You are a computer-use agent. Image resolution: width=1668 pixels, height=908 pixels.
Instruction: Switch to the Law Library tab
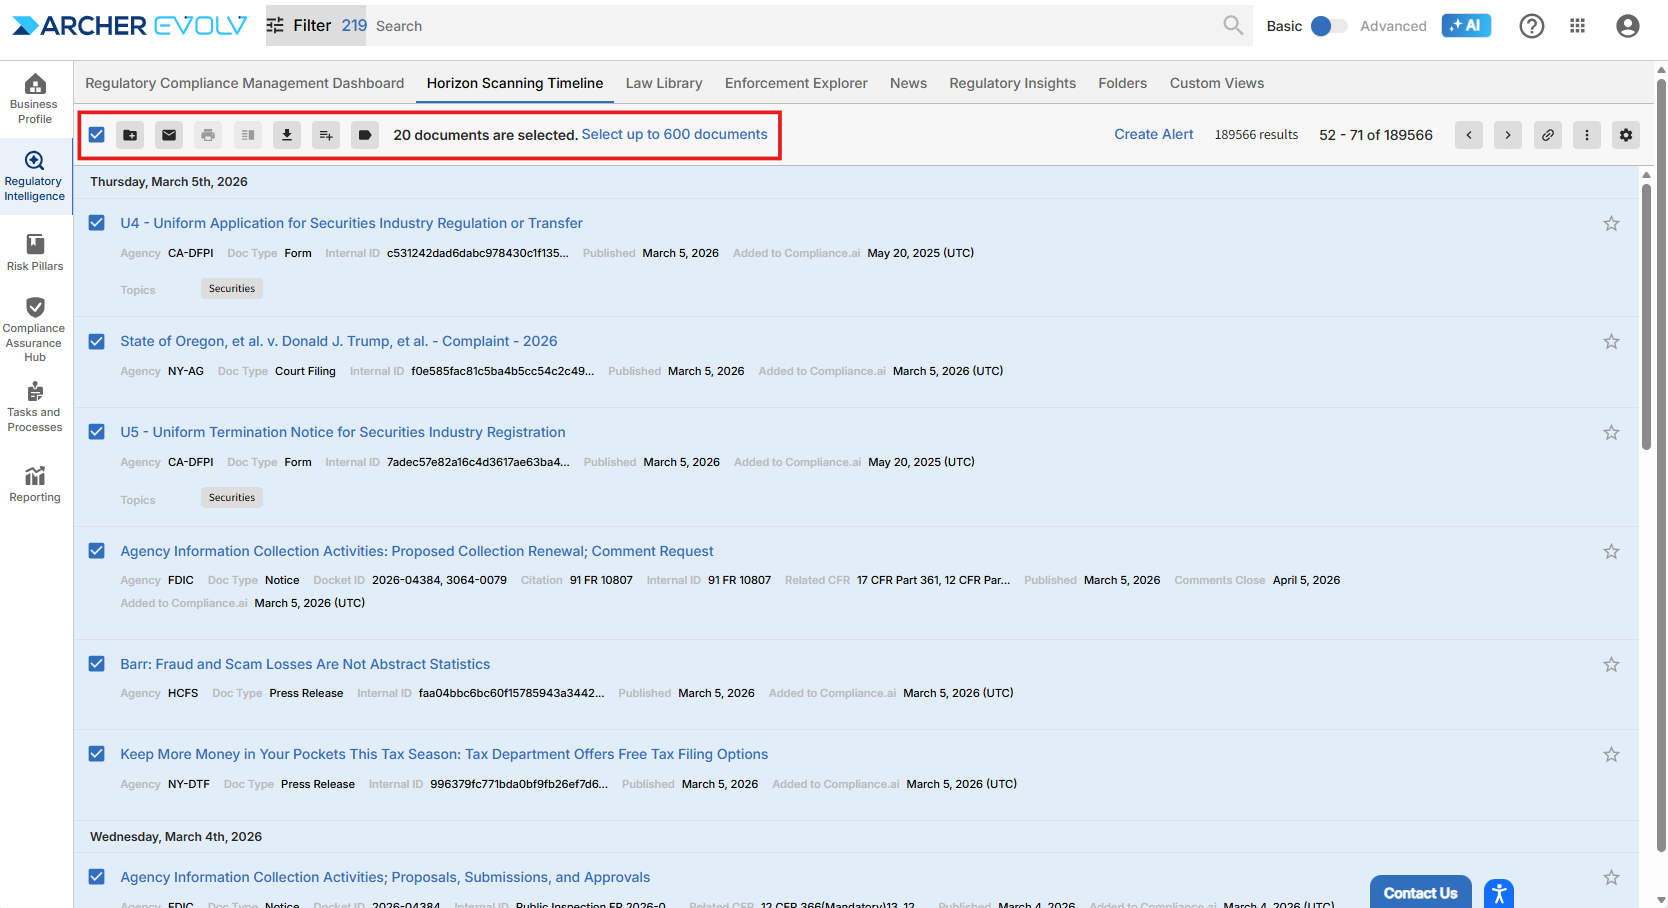(x=663, y=83)
